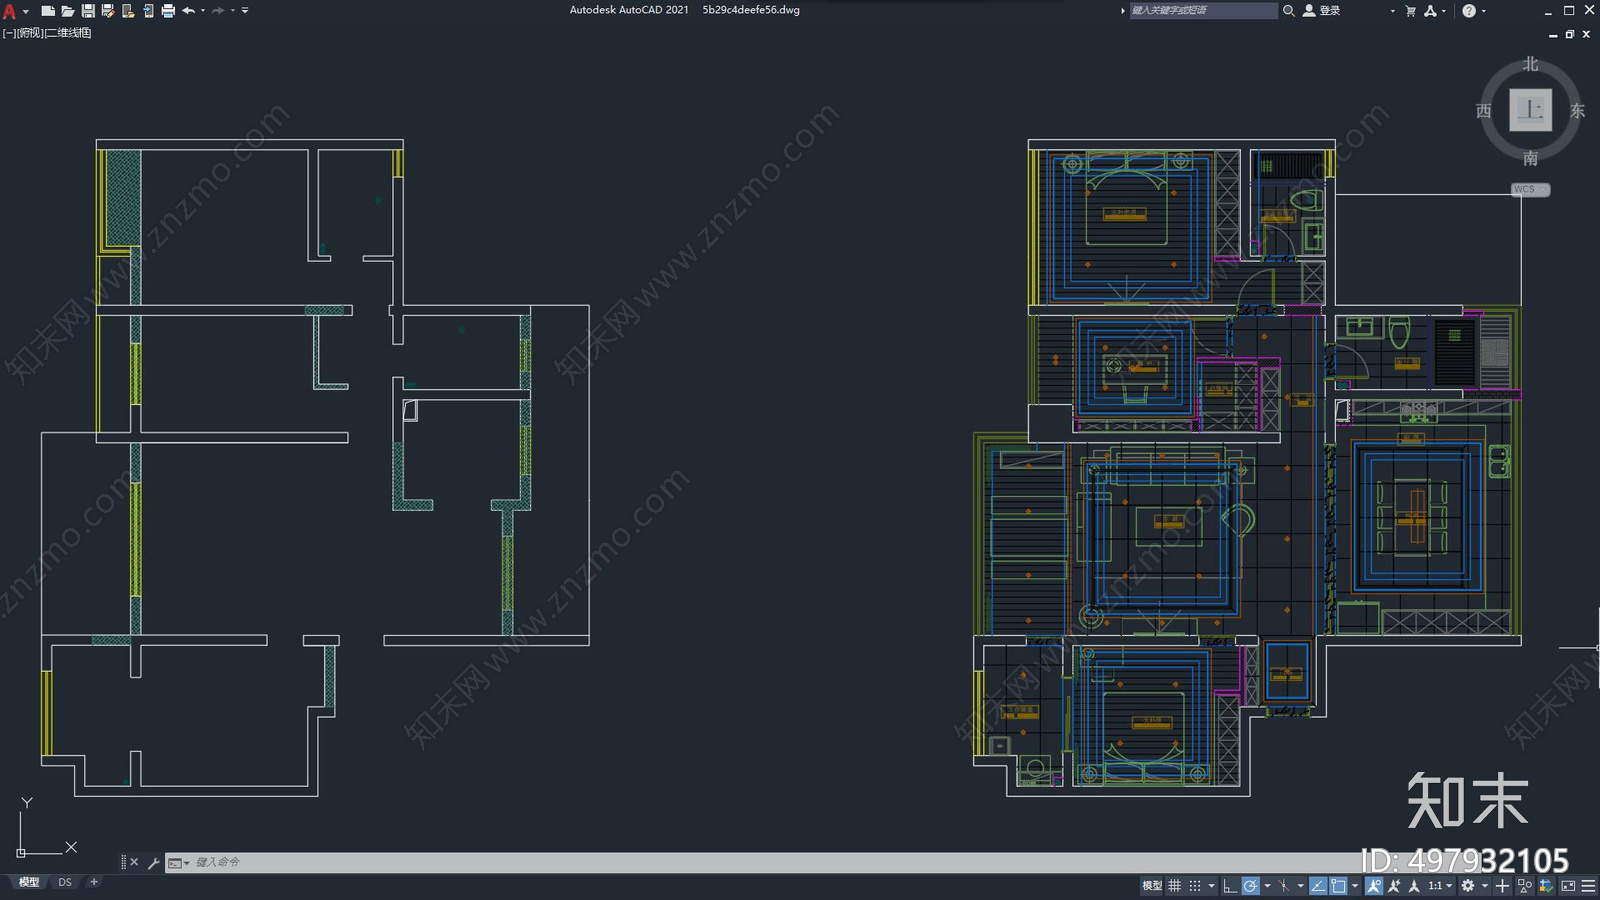The width and height of the screenshot is (1600, 900).
Task: Click the search magnifier icon
Action: tap(1289, 11)
